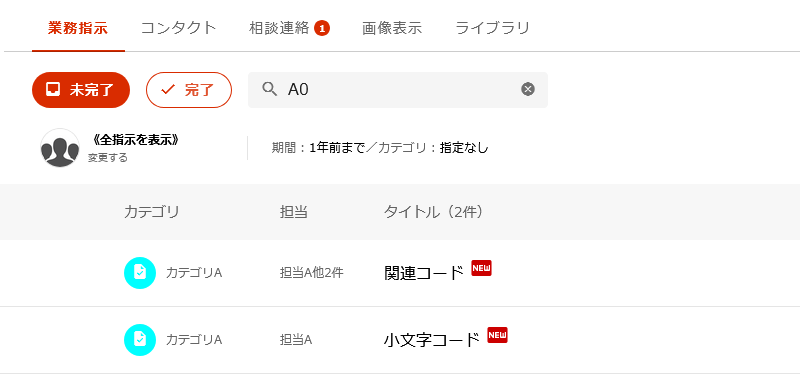Toggle the 完了 filter

[x=189, y=90]
